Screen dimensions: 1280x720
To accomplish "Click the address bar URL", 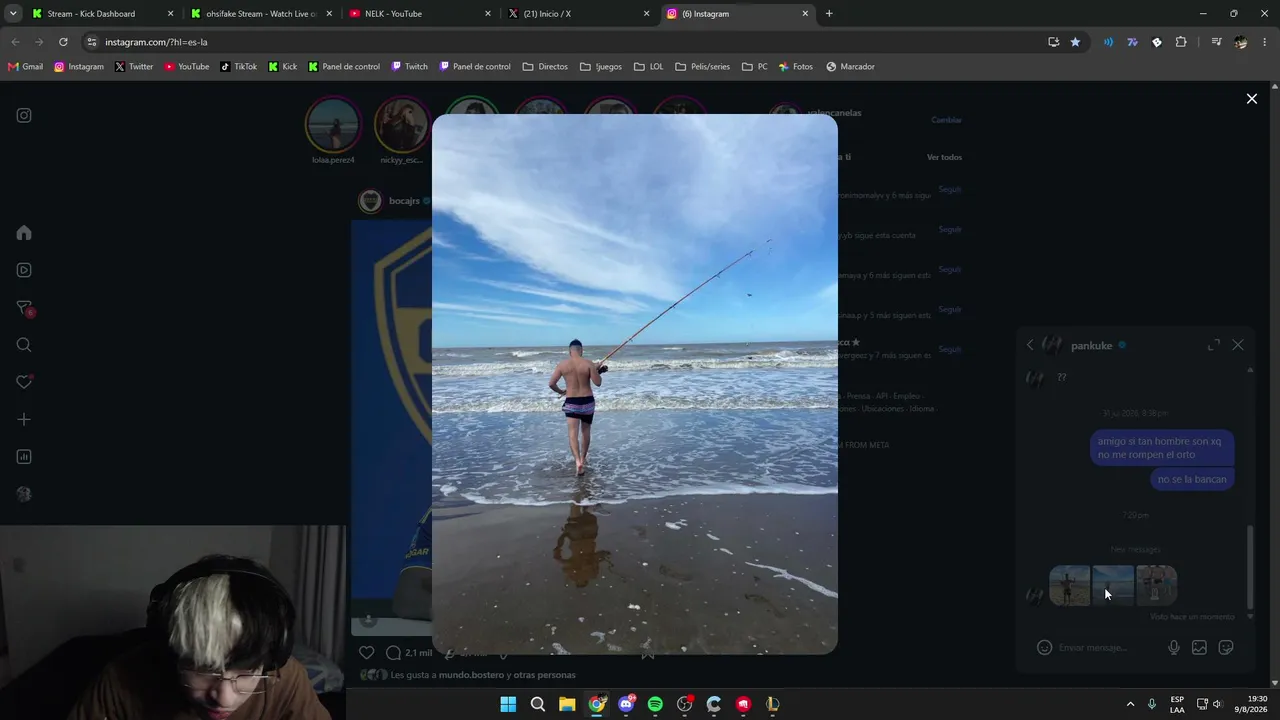I will [156, 42].
